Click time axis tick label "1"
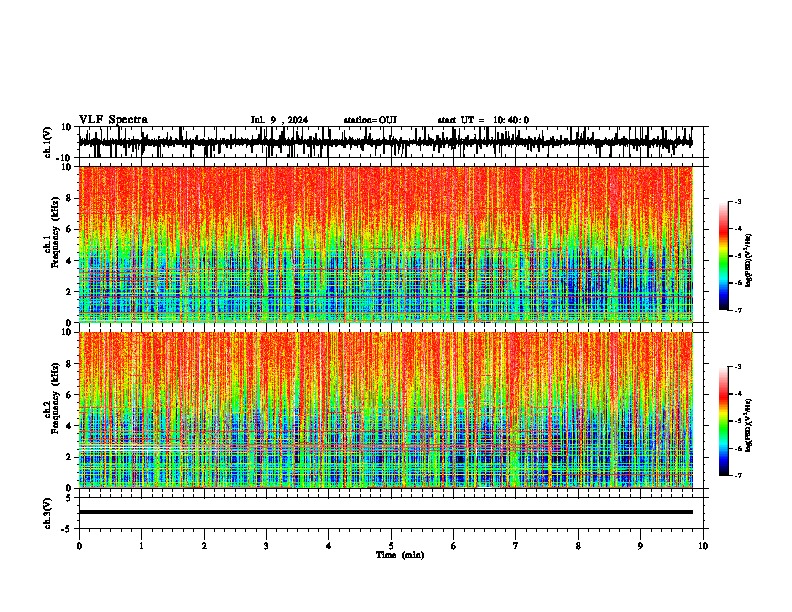Screen dimensions: 792x612 pos(141,546)
